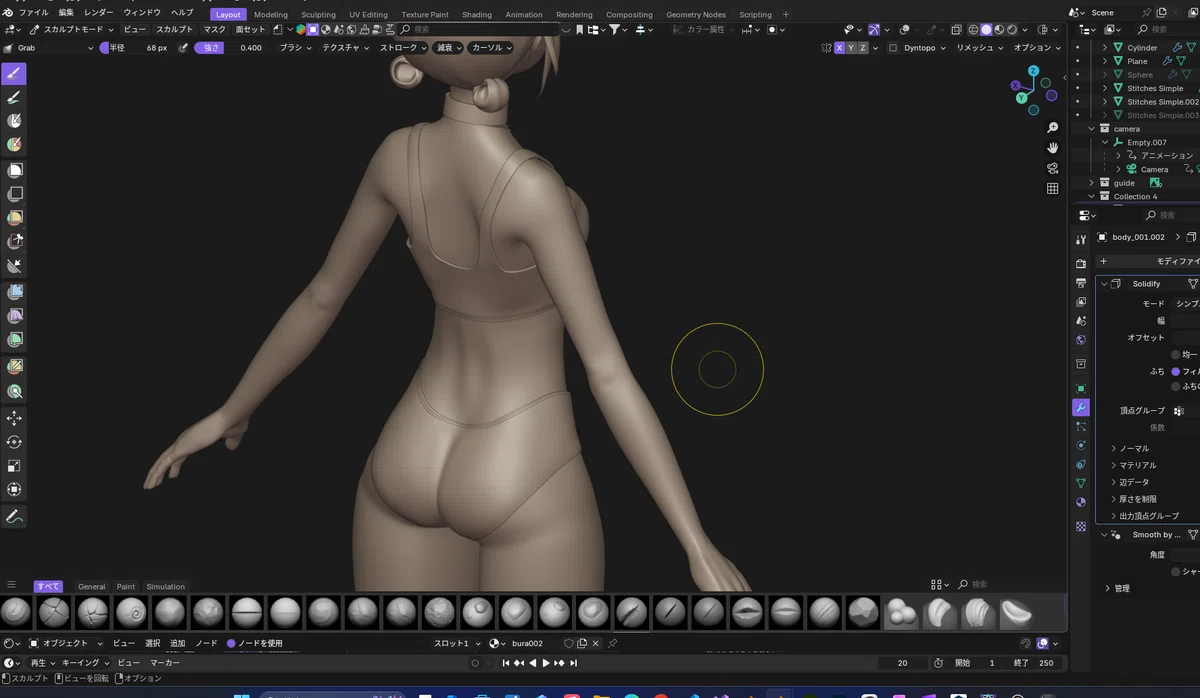Select the first brush thumbnail in shelf
This screenshot has width=1200, height=698.
[x=15, y=612]
